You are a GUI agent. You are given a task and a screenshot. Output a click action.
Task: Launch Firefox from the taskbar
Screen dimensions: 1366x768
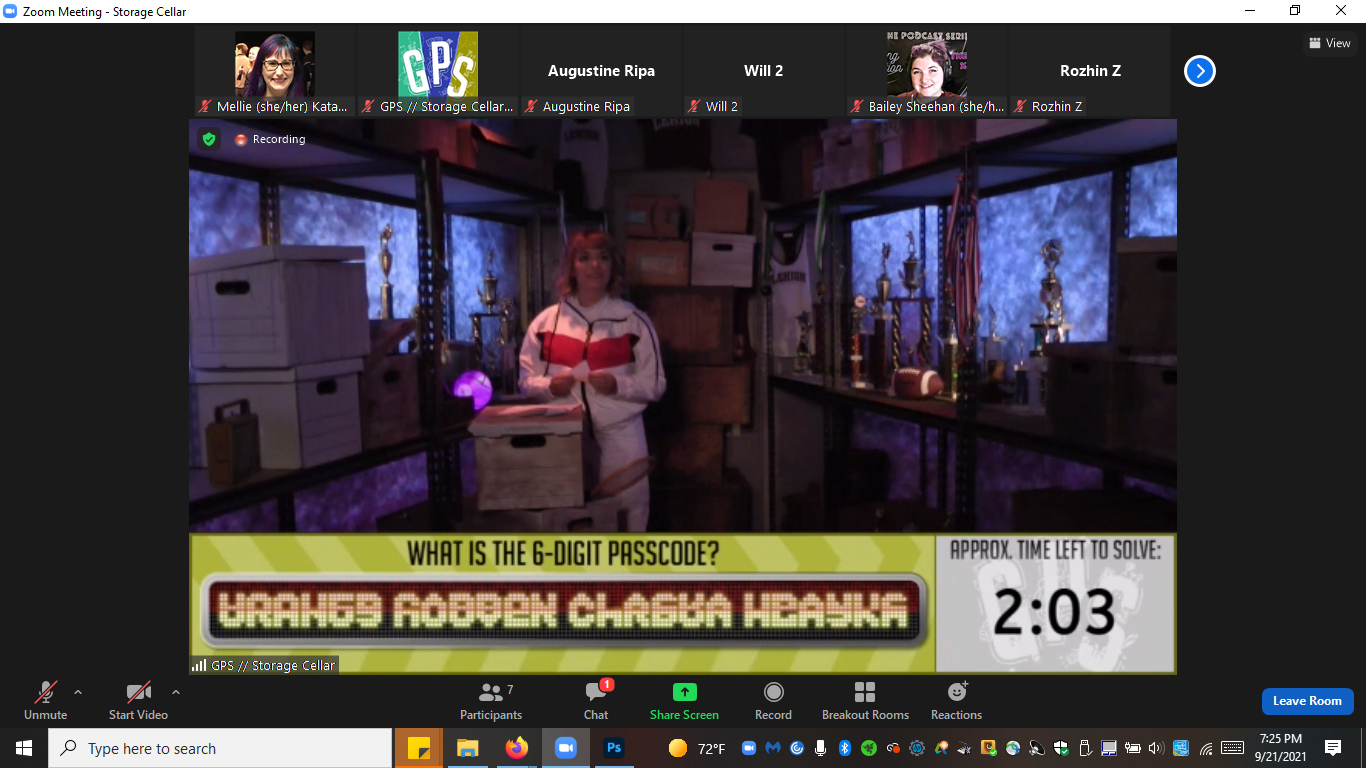point(517,748)
